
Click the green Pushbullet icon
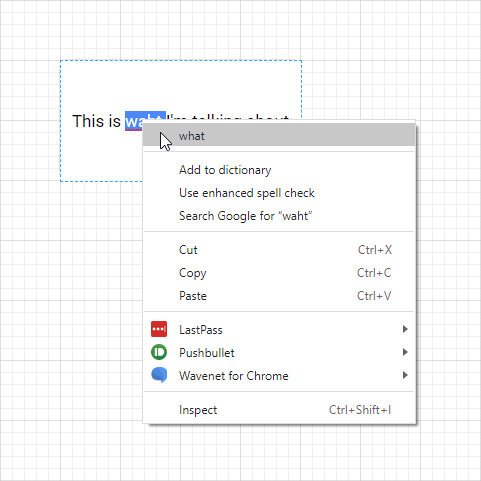(x=159, y=352)
